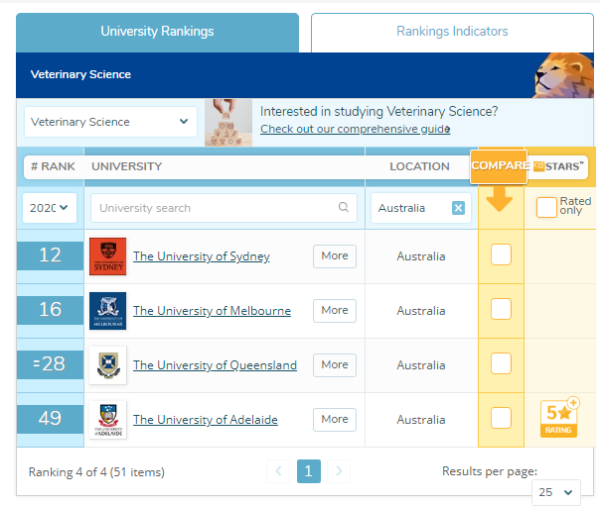
Task: Open The University of Queensland link
Action: tap(215, 365)
